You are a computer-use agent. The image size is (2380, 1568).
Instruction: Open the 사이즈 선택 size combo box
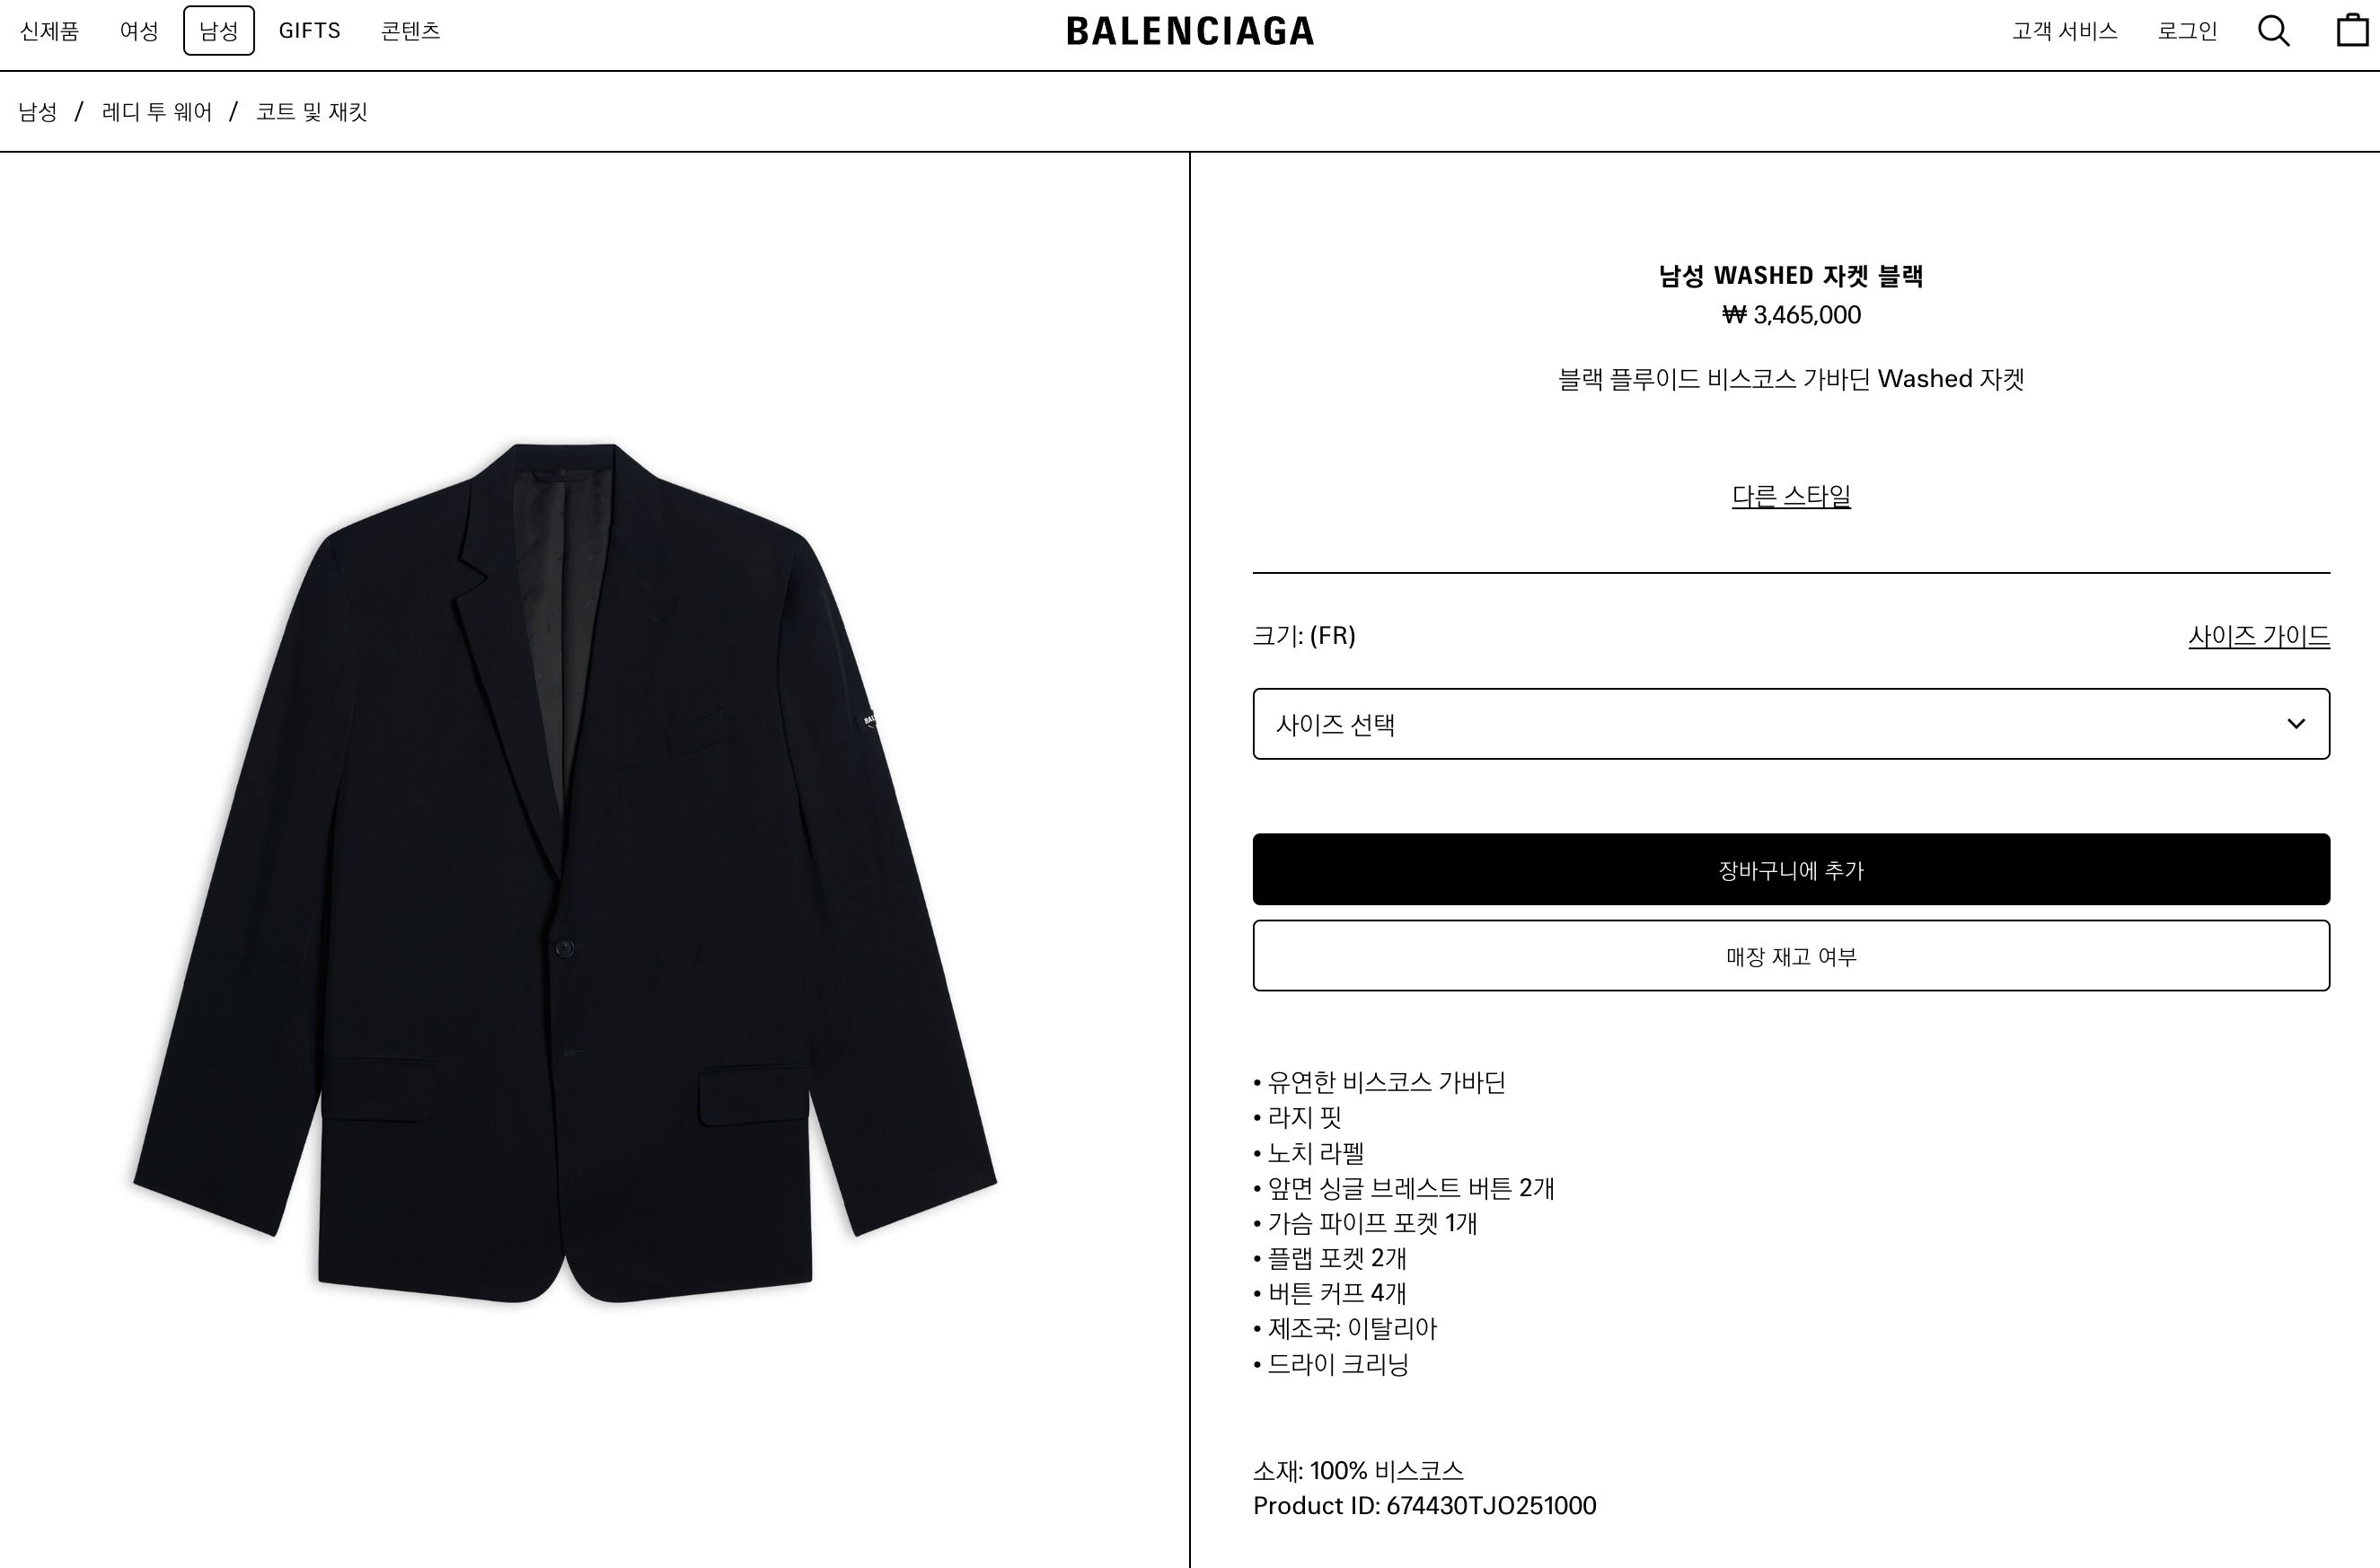pos(1791,724)
